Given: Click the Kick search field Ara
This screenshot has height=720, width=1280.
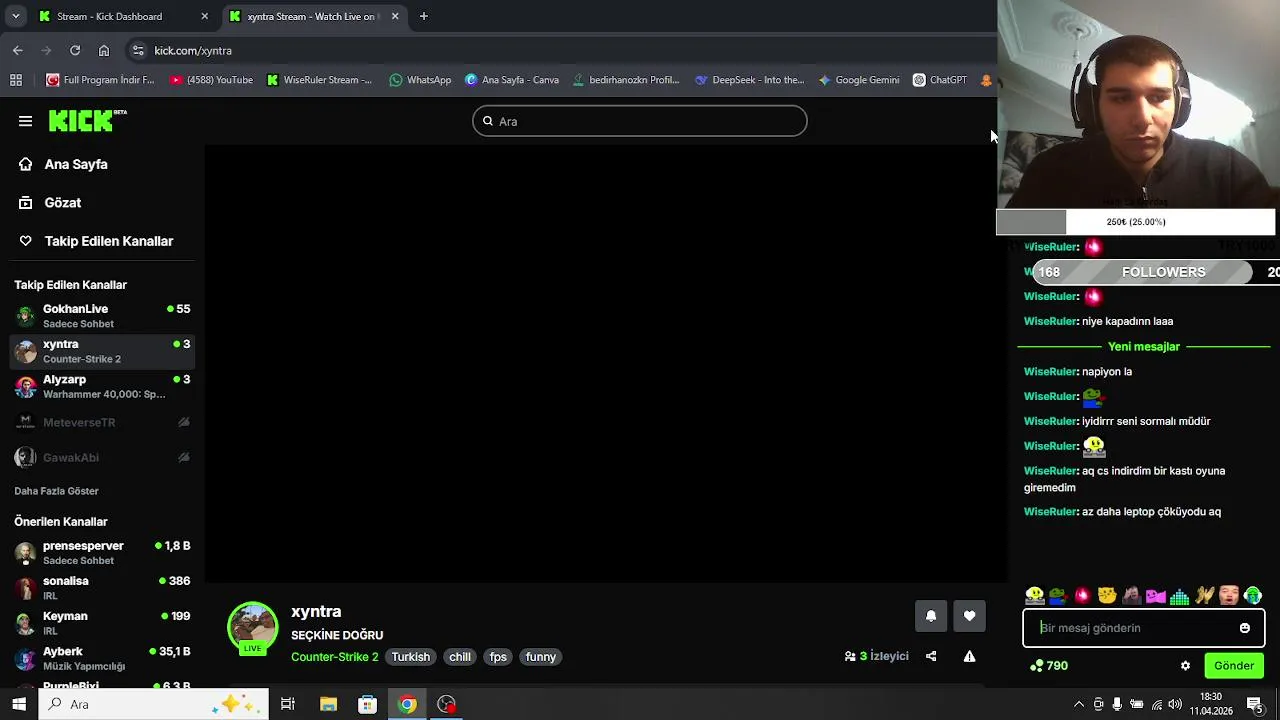Looking at the screenshot, I should (640, 121).
